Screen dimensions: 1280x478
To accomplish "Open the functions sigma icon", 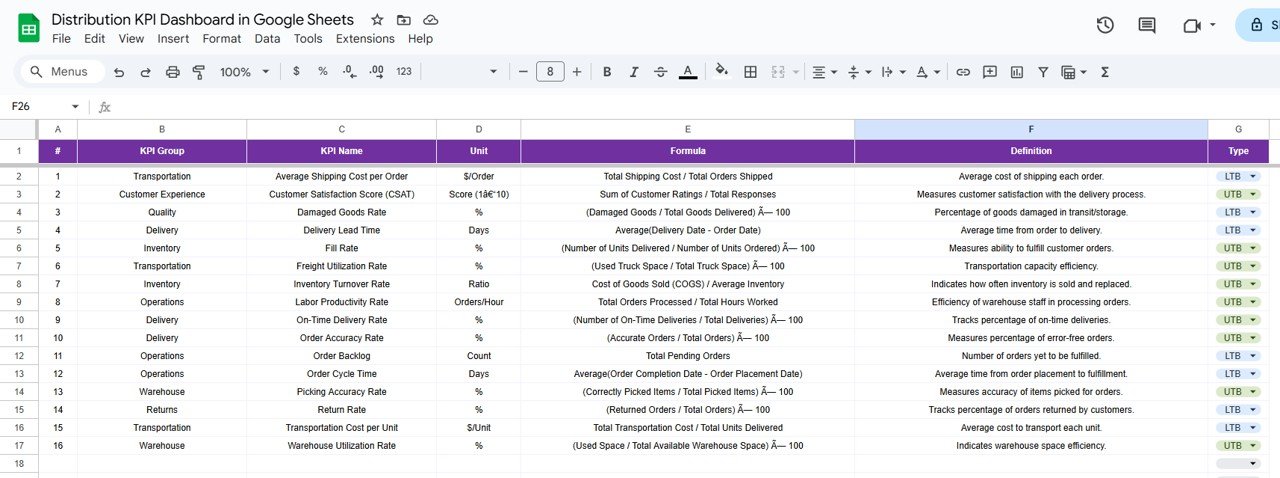I will click(x=1105, y=72).
